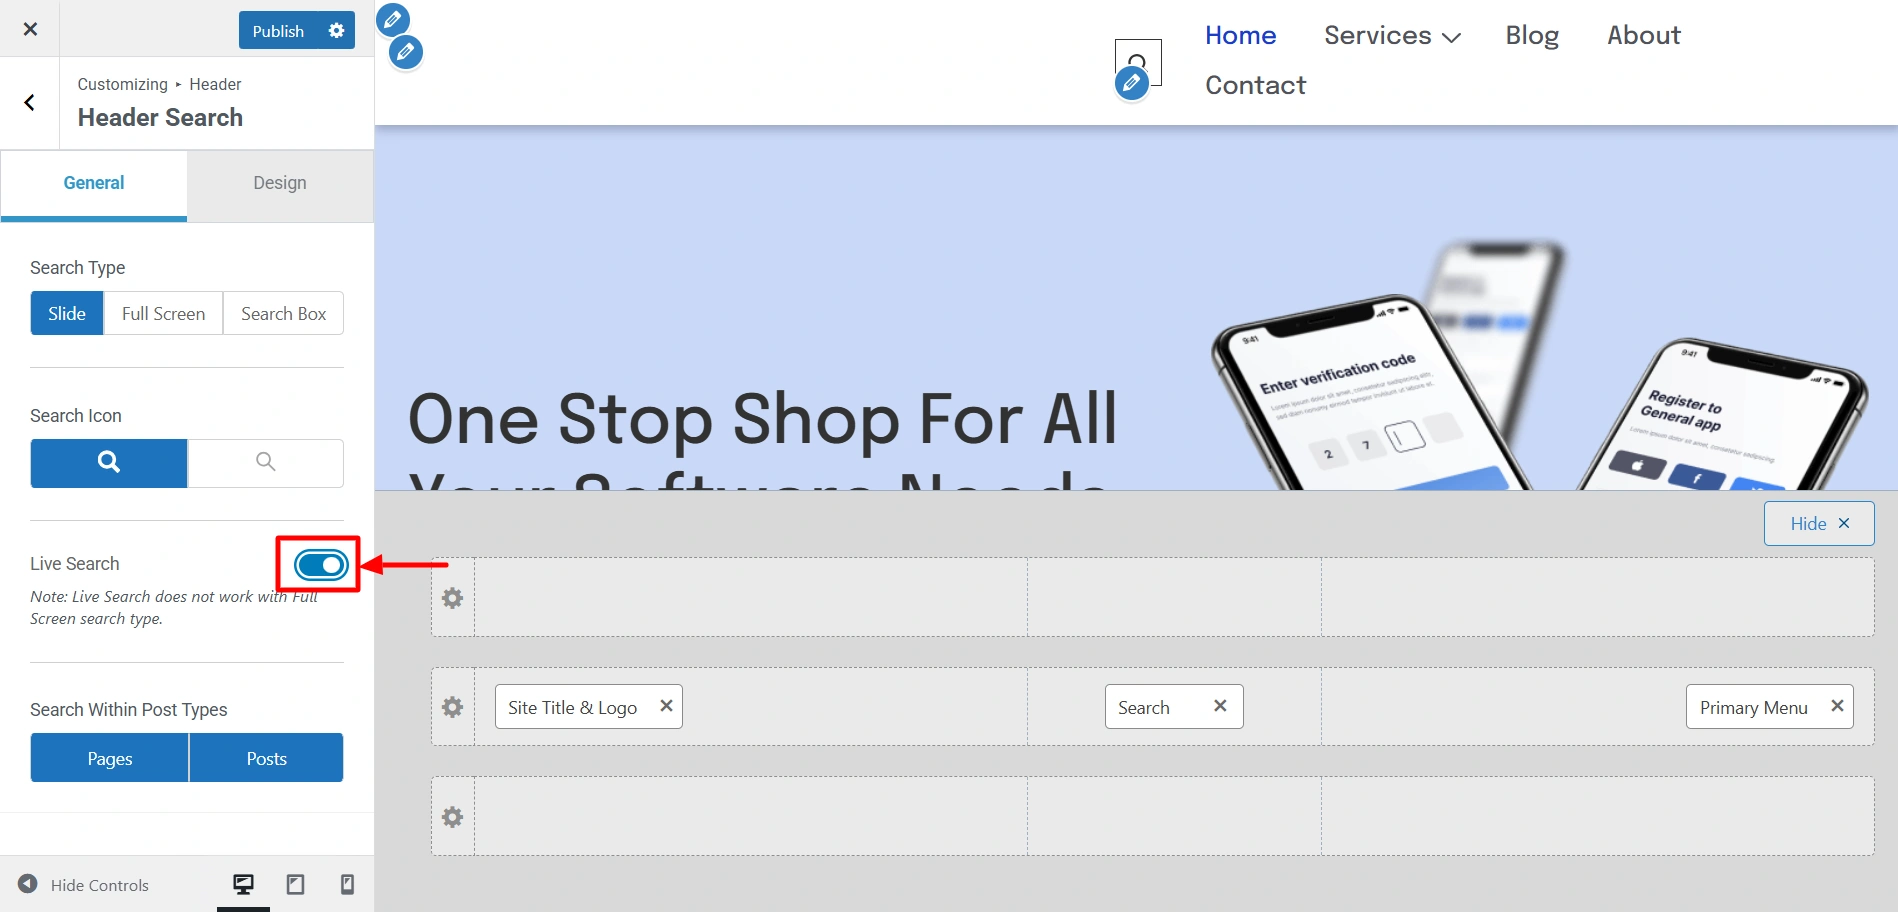Click the Hide builder button

click(1819, 524)
